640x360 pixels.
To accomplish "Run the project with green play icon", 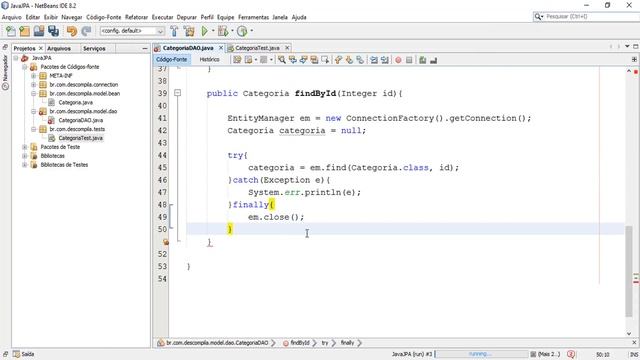I will pos(204,31).
